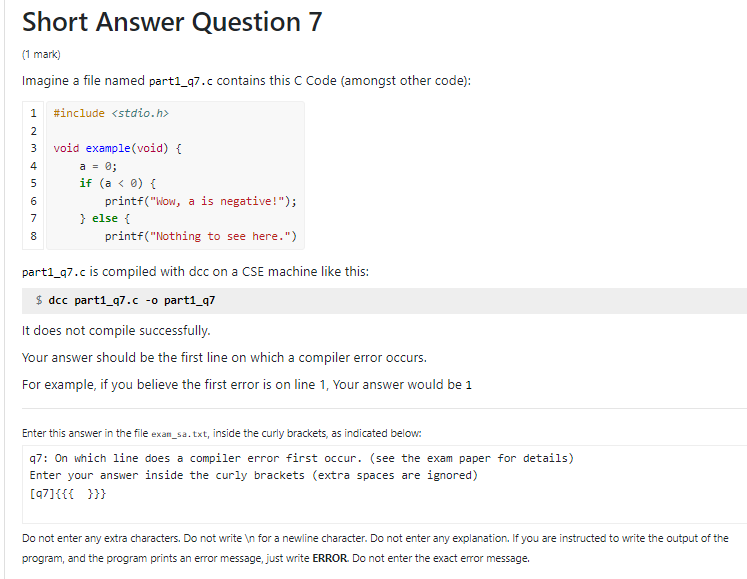This screenshot has width=747, height=579.
Task: Click the q7 prompt line in answer box
Action: [302, 458]
